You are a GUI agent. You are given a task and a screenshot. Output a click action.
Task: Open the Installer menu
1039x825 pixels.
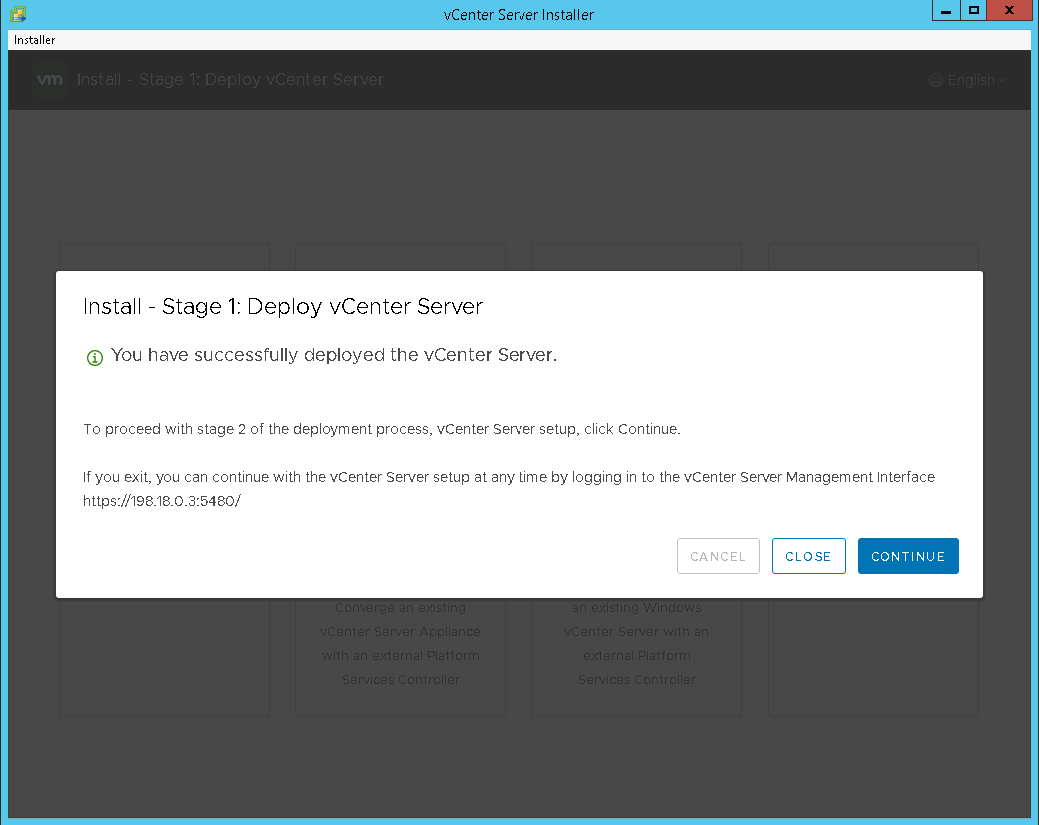[35, 40]
